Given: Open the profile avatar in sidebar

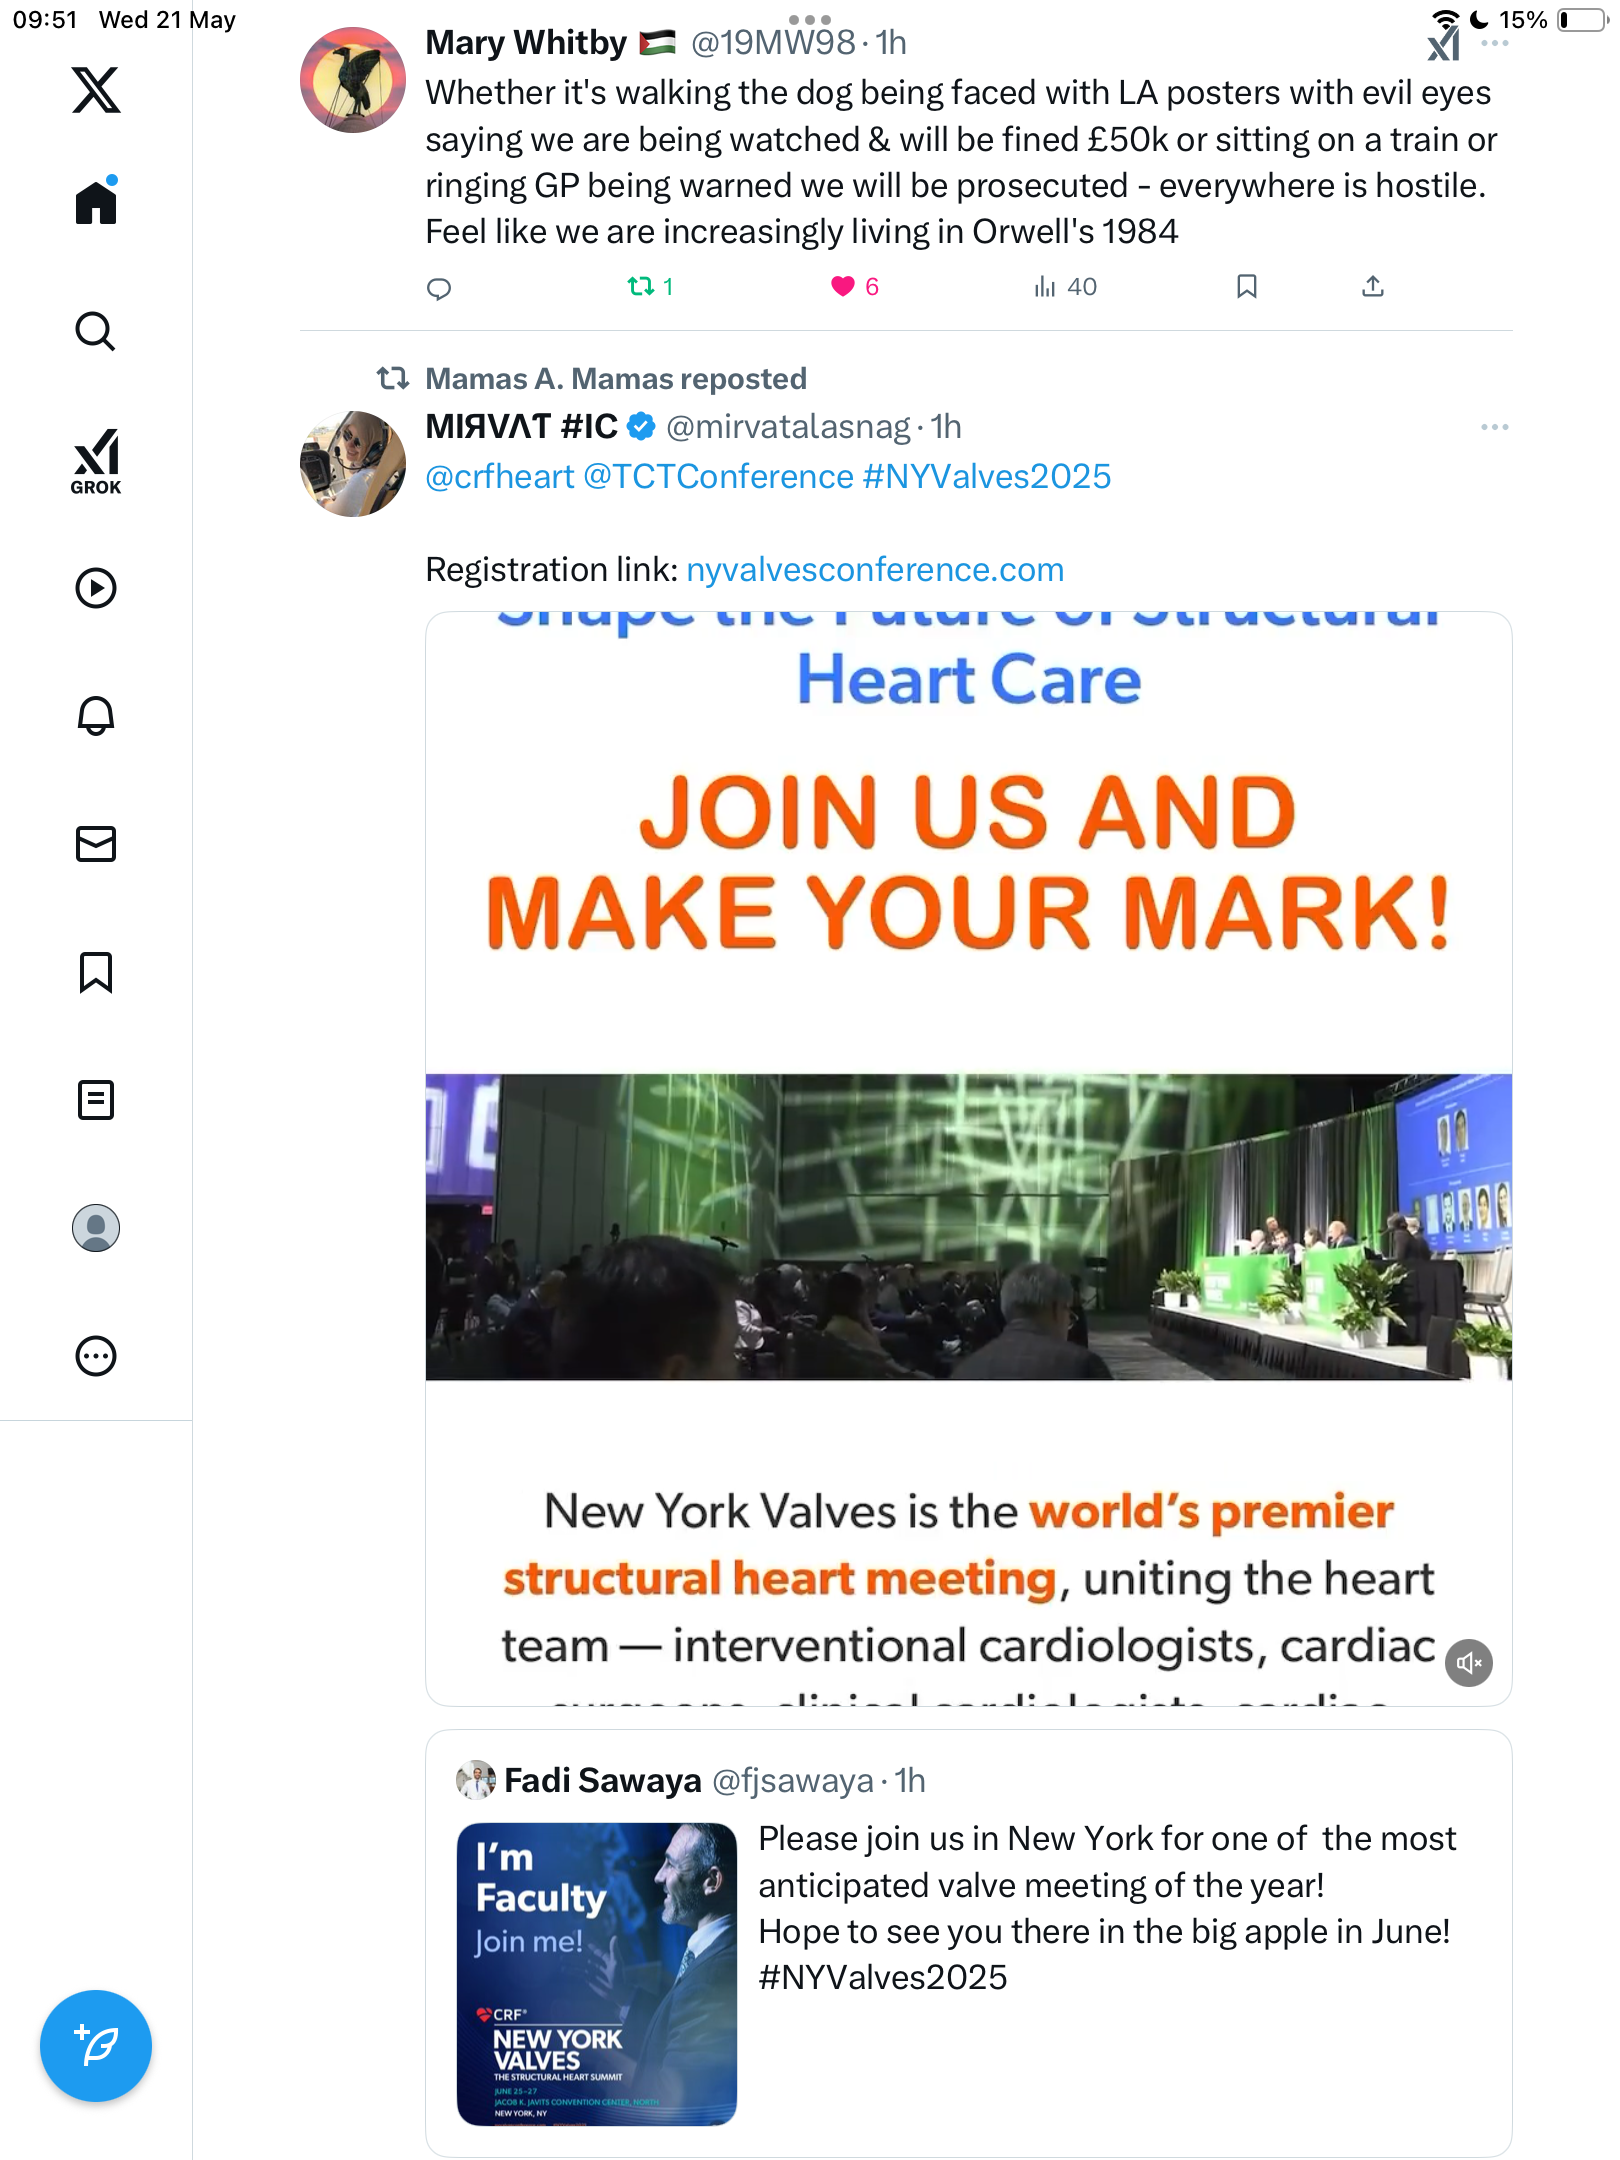Looking at the screenshot, I should point(96,1228).
